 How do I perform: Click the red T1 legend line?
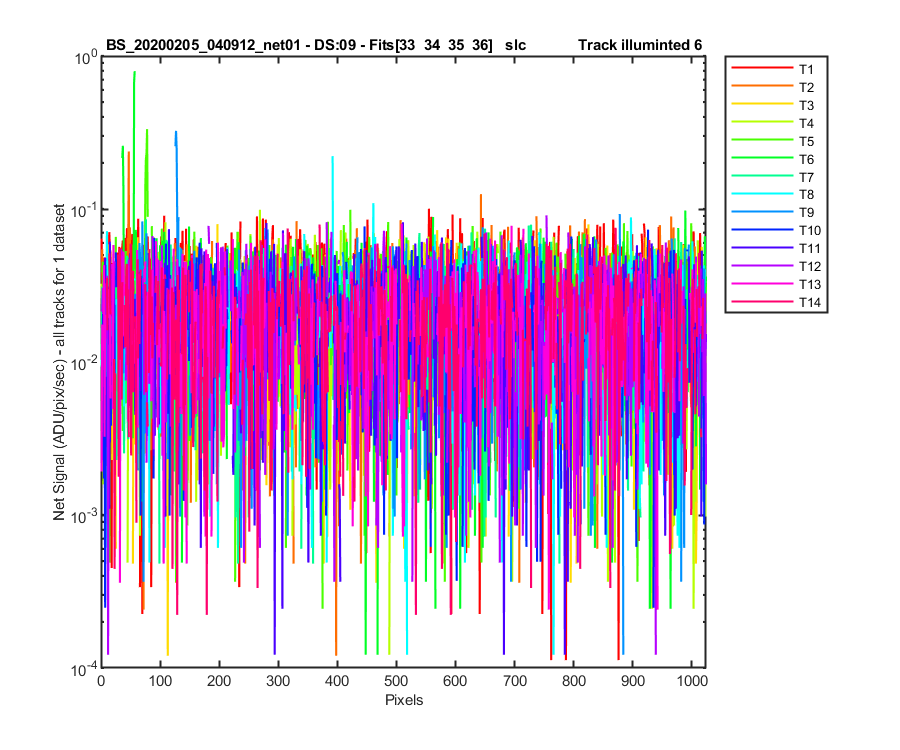click(762, 68)
